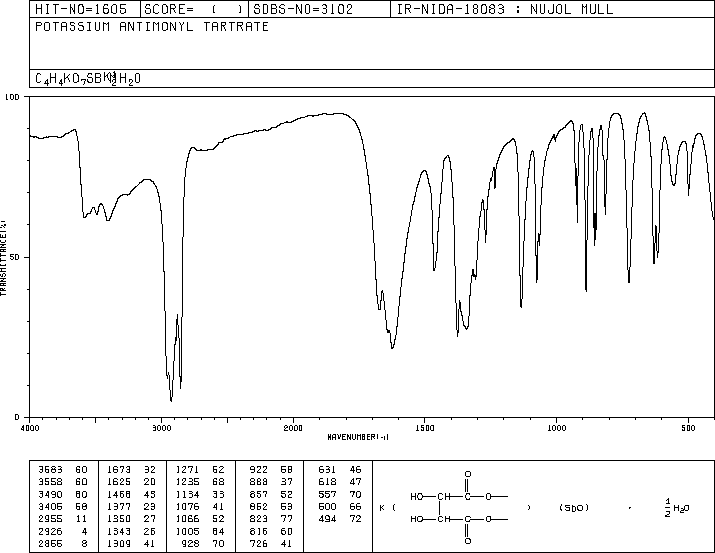Select the 888 peak value
Image resolution: width=715 pixels, height=553 pixels.
pyautogui.click(x=259, y=482)
